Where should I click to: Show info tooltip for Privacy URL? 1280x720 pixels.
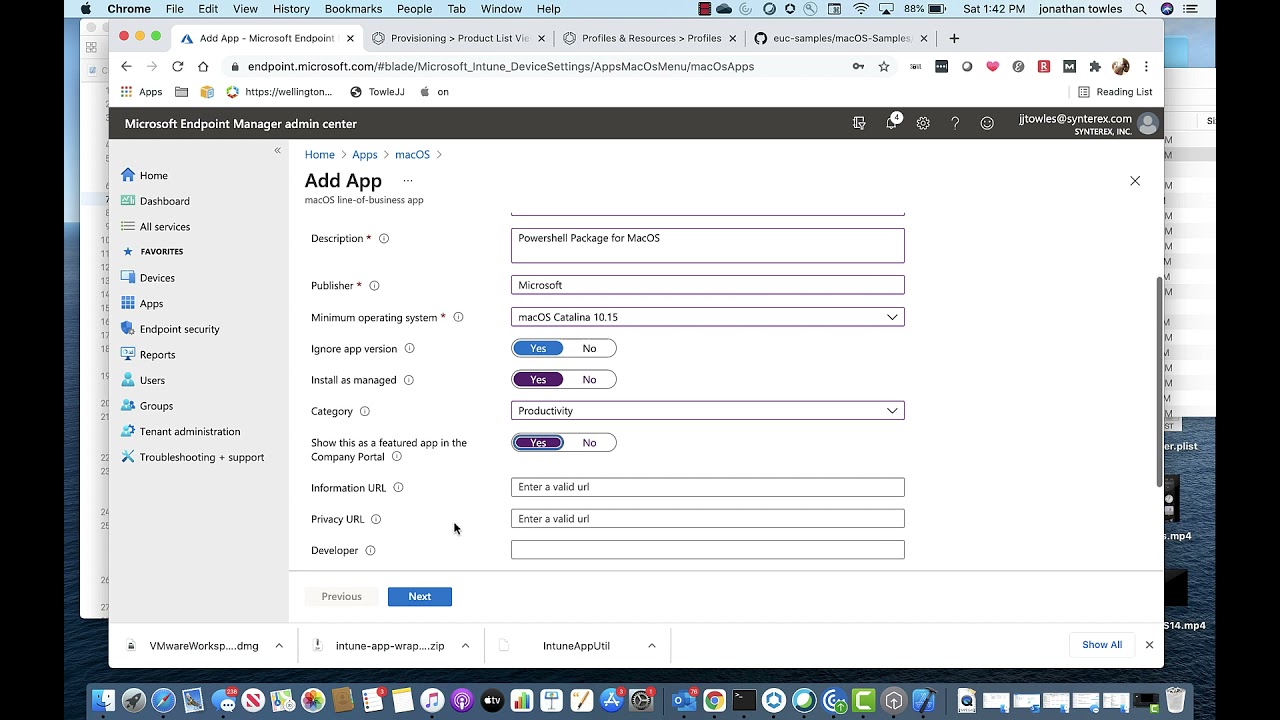click(x=376, y=519)
